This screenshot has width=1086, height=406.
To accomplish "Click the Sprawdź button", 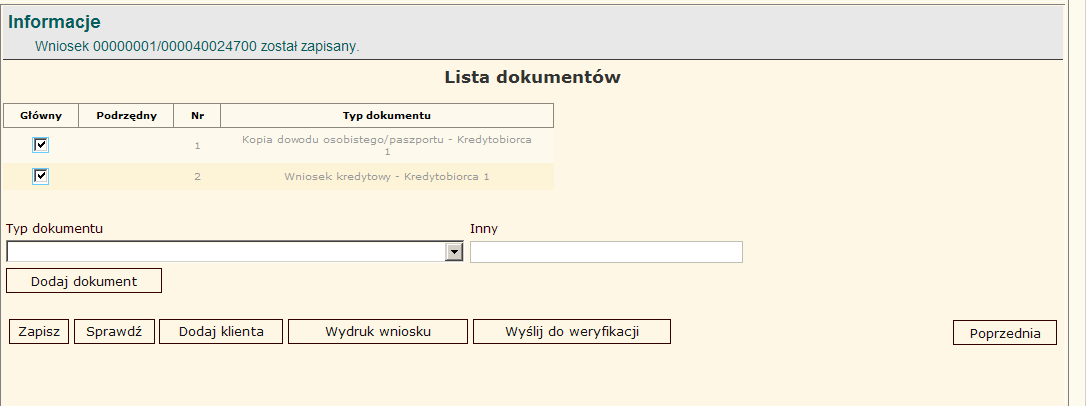I will click(x=114, y=332).
